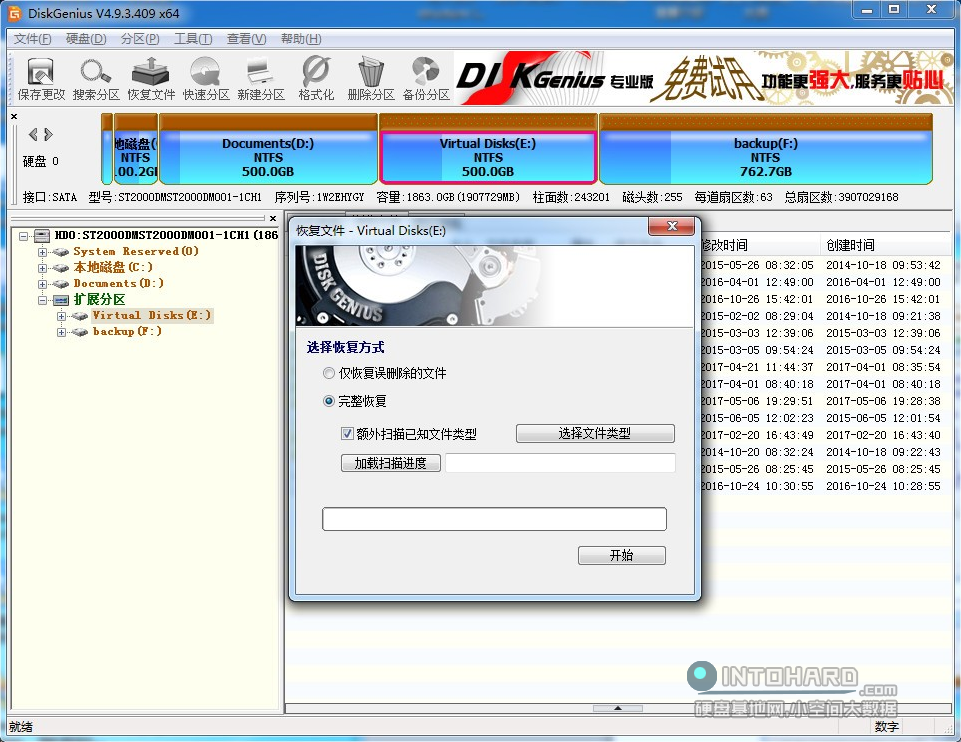Collapse the 扩展分区 tree node
961x742 pixels.
coord(43,300)
